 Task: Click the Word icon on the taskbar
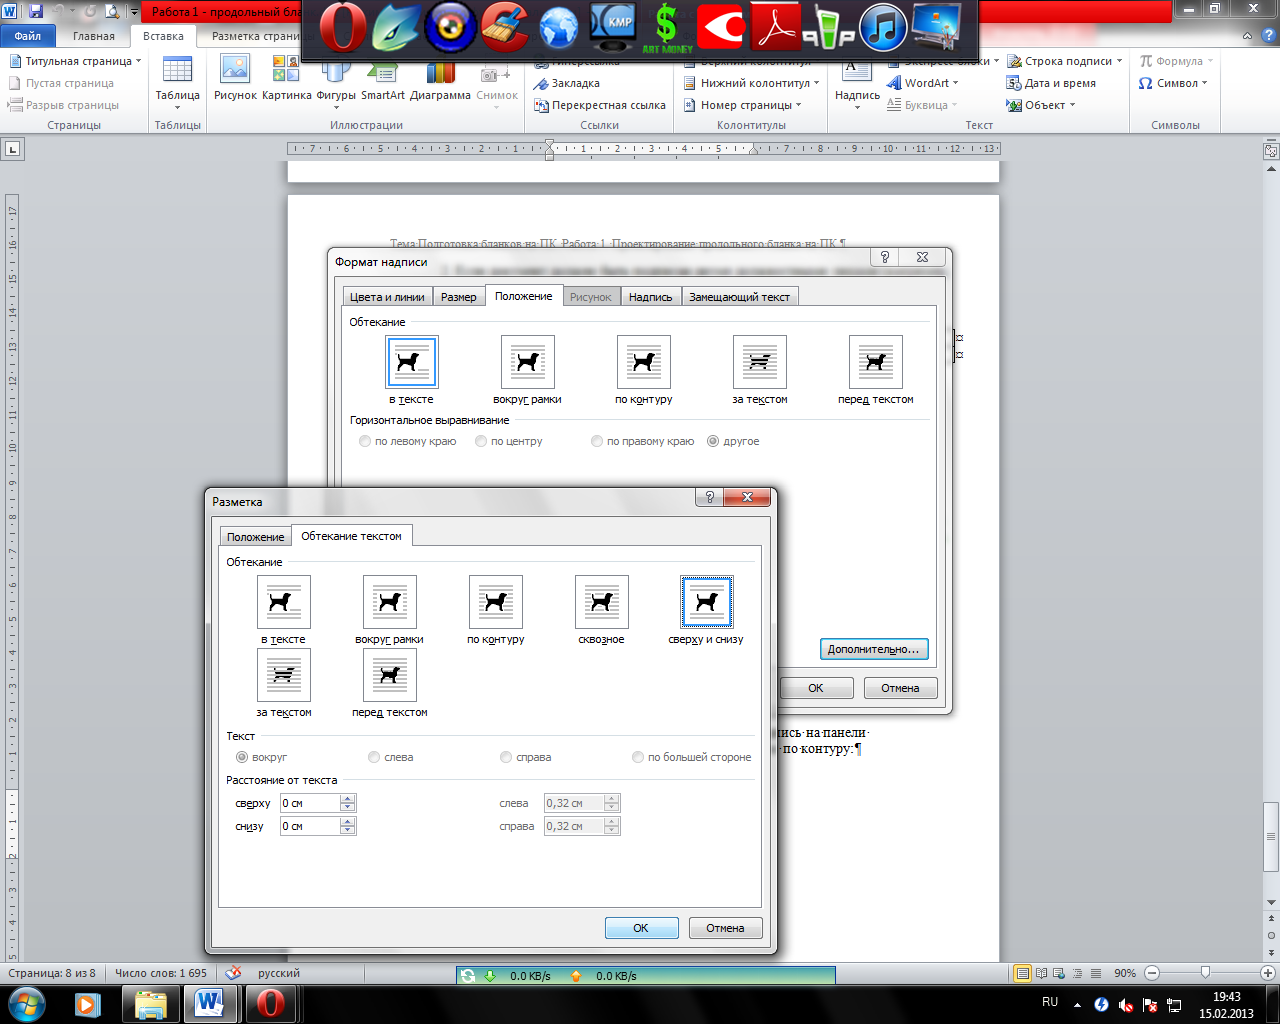point(210,1002)
